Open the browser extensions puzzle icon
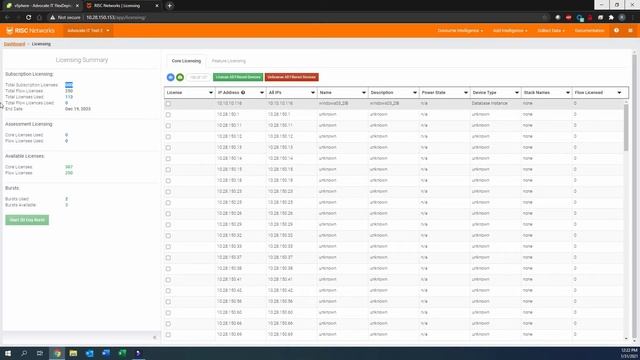Image resolution: width=640 pixels, height=360 pixels. coord(611,18)
